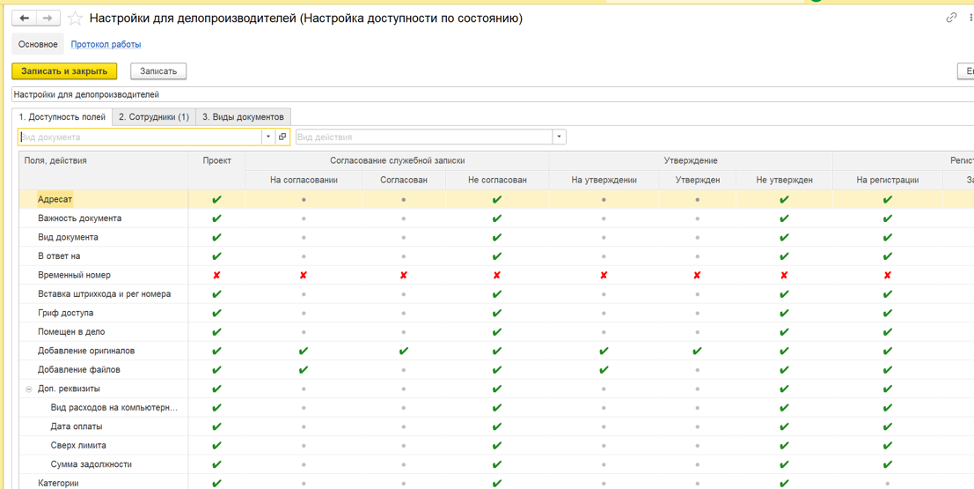Copy the link using the chain icon
Viewport: 974px width, 489px height.
951,18
